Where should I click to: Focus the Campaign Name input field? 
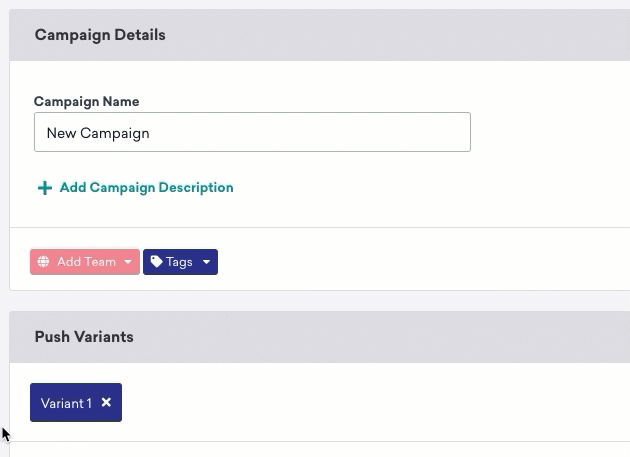[252, 132]
